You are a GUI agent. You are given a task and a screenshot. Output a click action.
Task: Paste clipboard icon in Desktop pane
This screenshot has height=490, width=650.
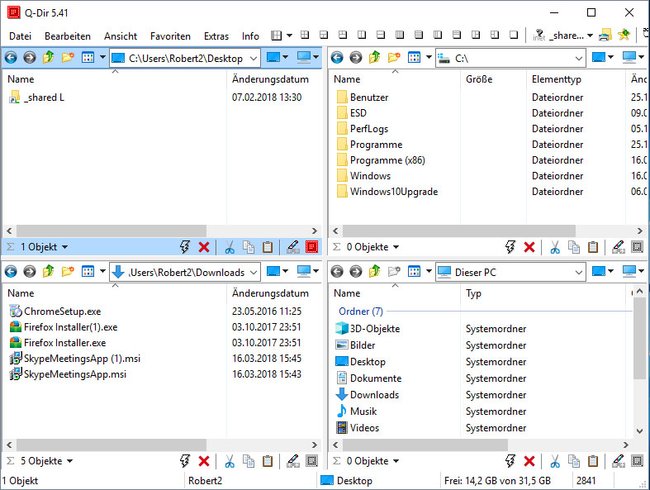tap(268, 247)
